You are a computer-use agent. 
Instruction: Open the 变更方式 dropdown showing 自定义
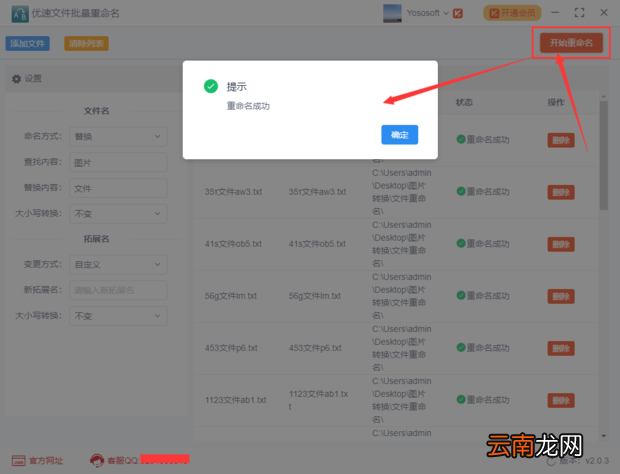[118, 264]
